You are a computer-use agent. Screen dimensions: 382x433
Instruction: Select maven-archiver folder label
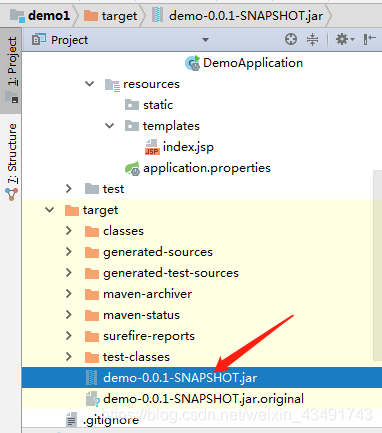tap(148, 294)
